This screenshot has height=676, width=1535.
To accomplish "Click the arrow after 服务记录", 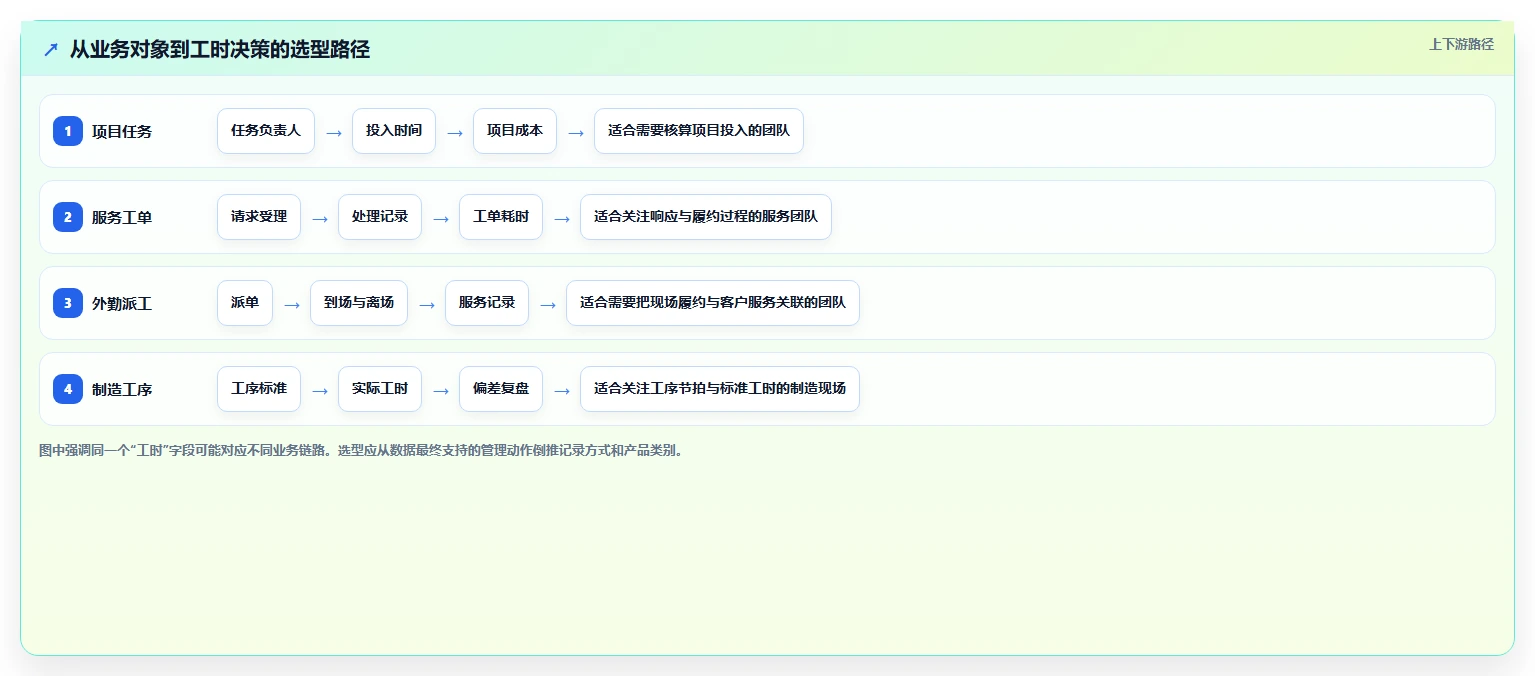I will point(548,304).
